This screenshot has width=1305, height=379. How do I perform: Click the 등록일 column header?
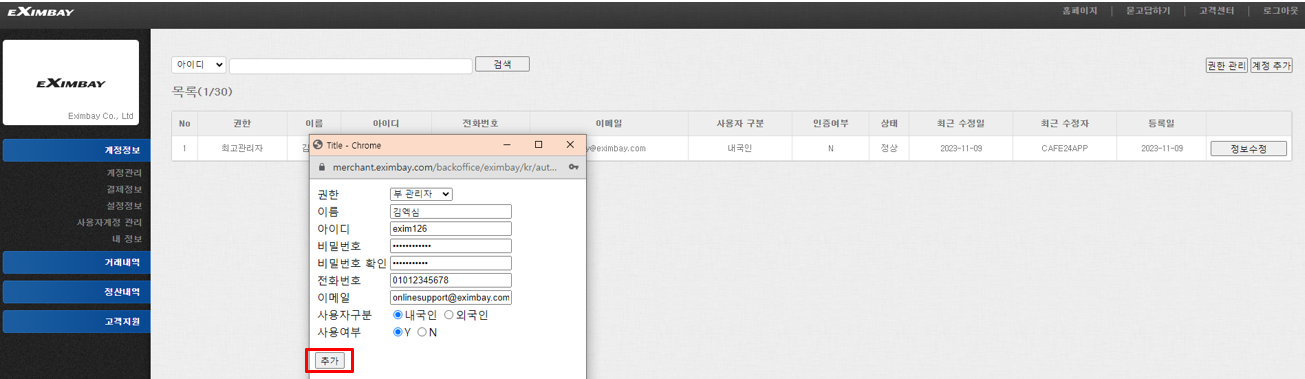[1160, 124]
